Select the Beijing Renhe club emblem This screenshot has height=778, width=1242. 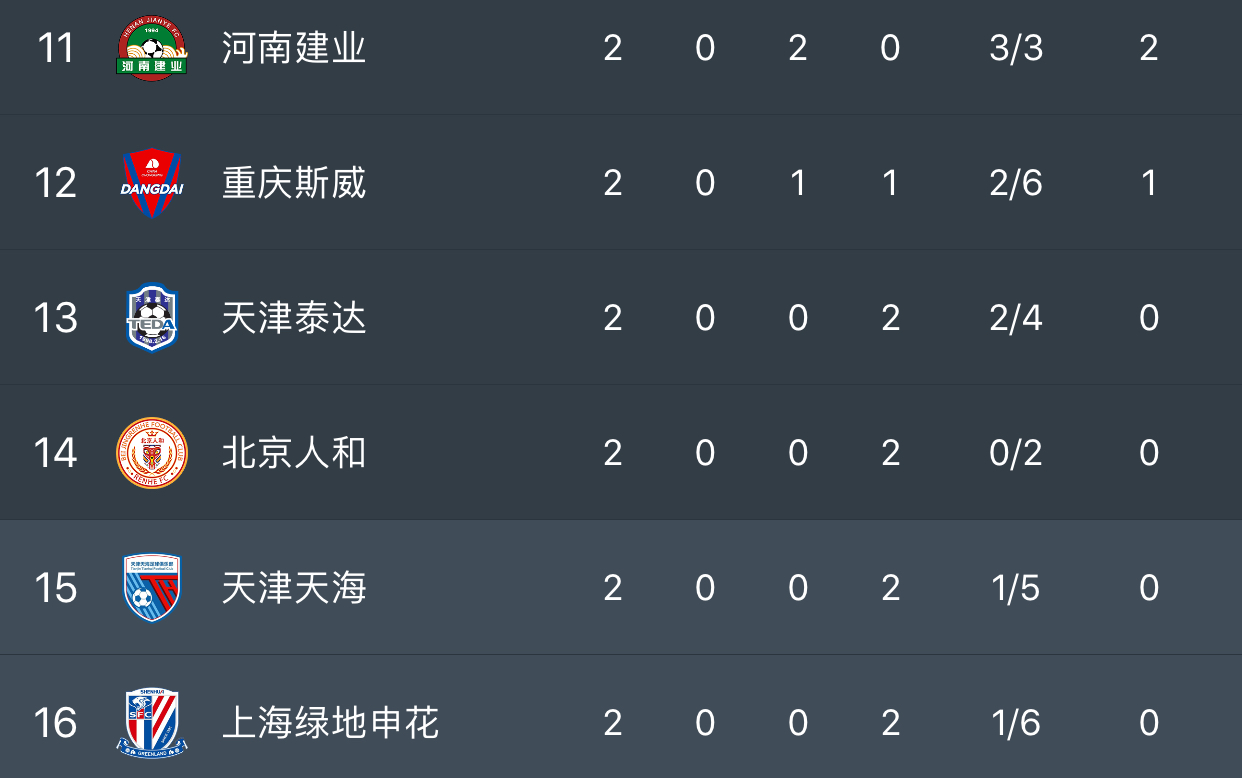(151, 453)
